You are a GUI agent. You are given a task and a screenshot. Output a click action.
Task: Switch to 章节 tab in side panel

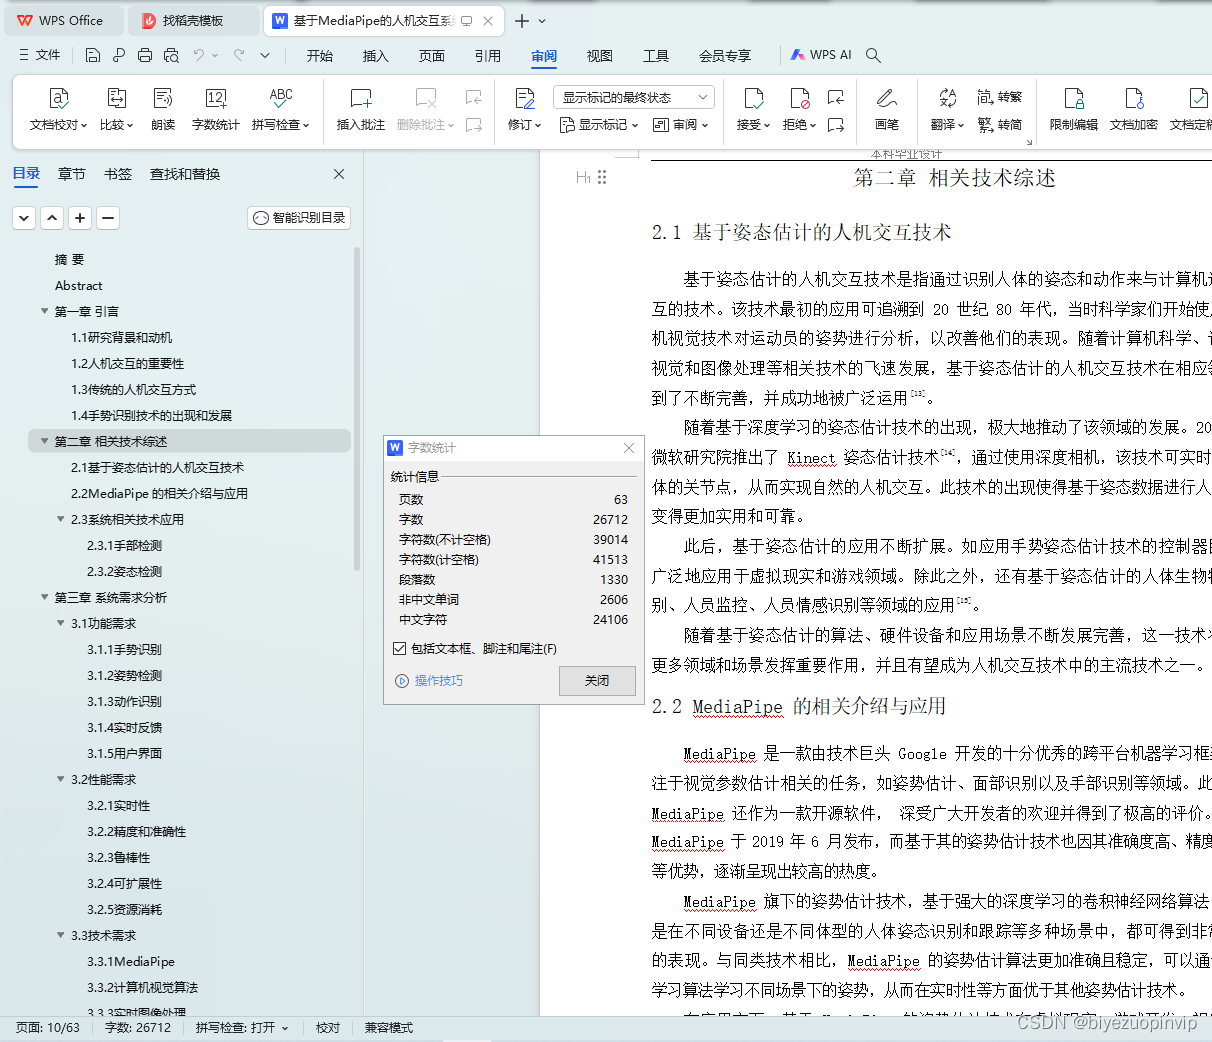coord(72,174)
